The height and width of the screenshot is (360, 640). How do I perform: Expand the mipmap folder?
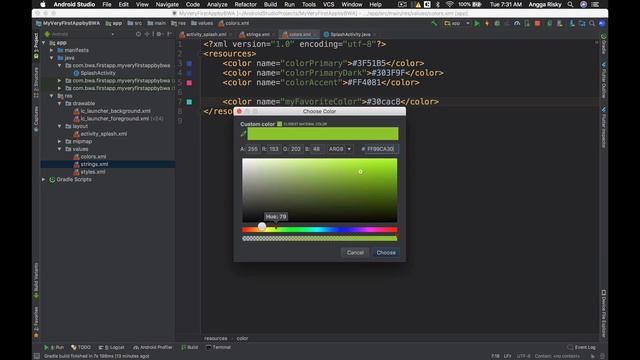pyautogui.click(x=60, y=141)
